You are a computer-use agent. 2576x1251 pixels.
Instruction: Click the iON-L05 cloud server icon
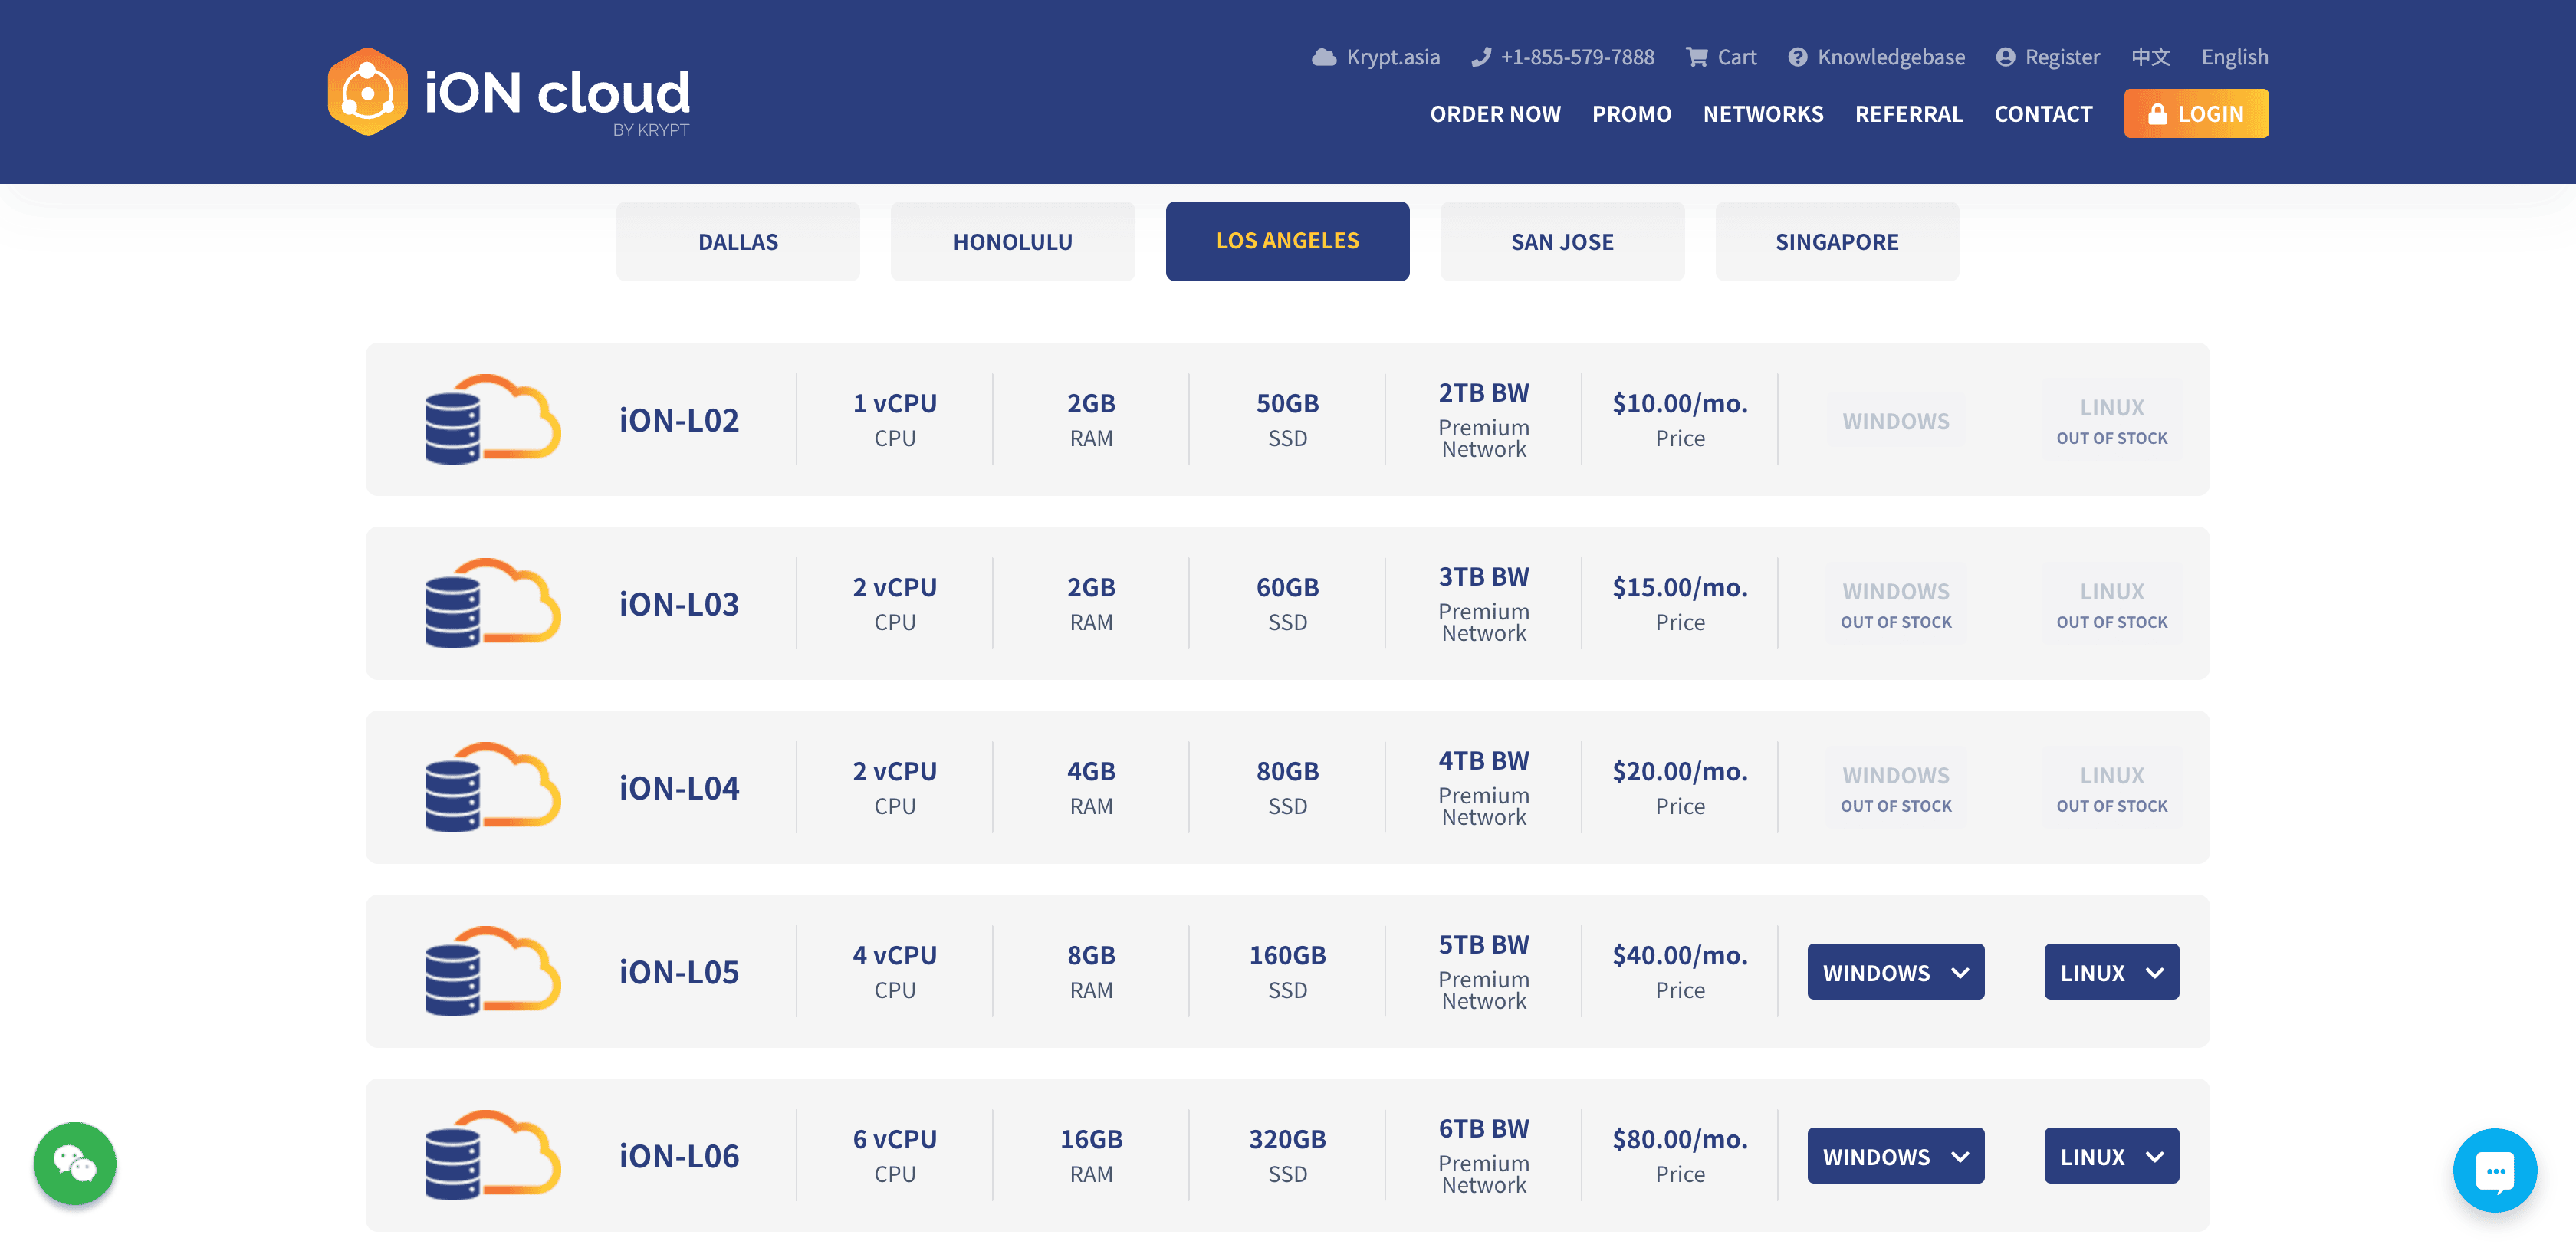[492, 971]
